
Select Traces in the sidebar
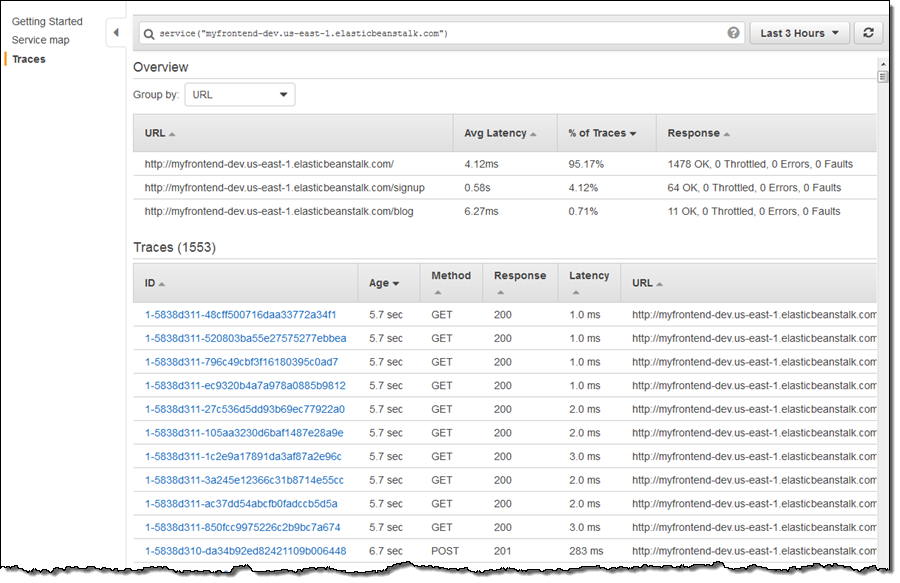[x=28, y=59]
